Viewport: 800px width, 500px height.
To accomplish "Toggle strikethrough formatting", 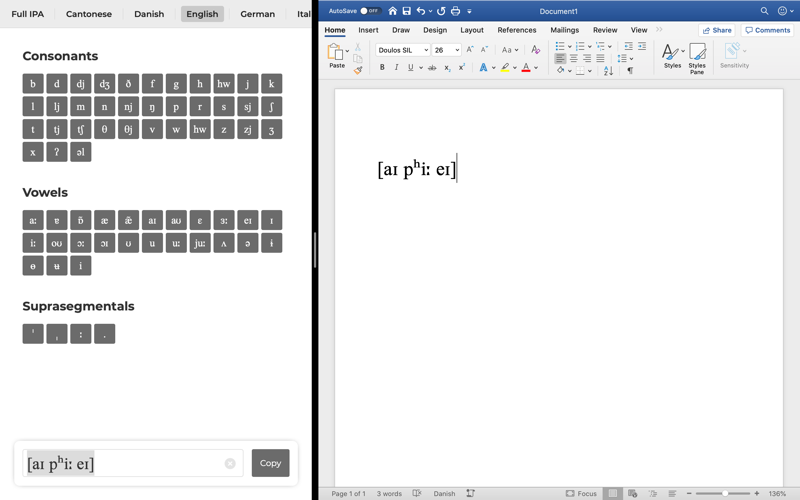I will [432, 67].
